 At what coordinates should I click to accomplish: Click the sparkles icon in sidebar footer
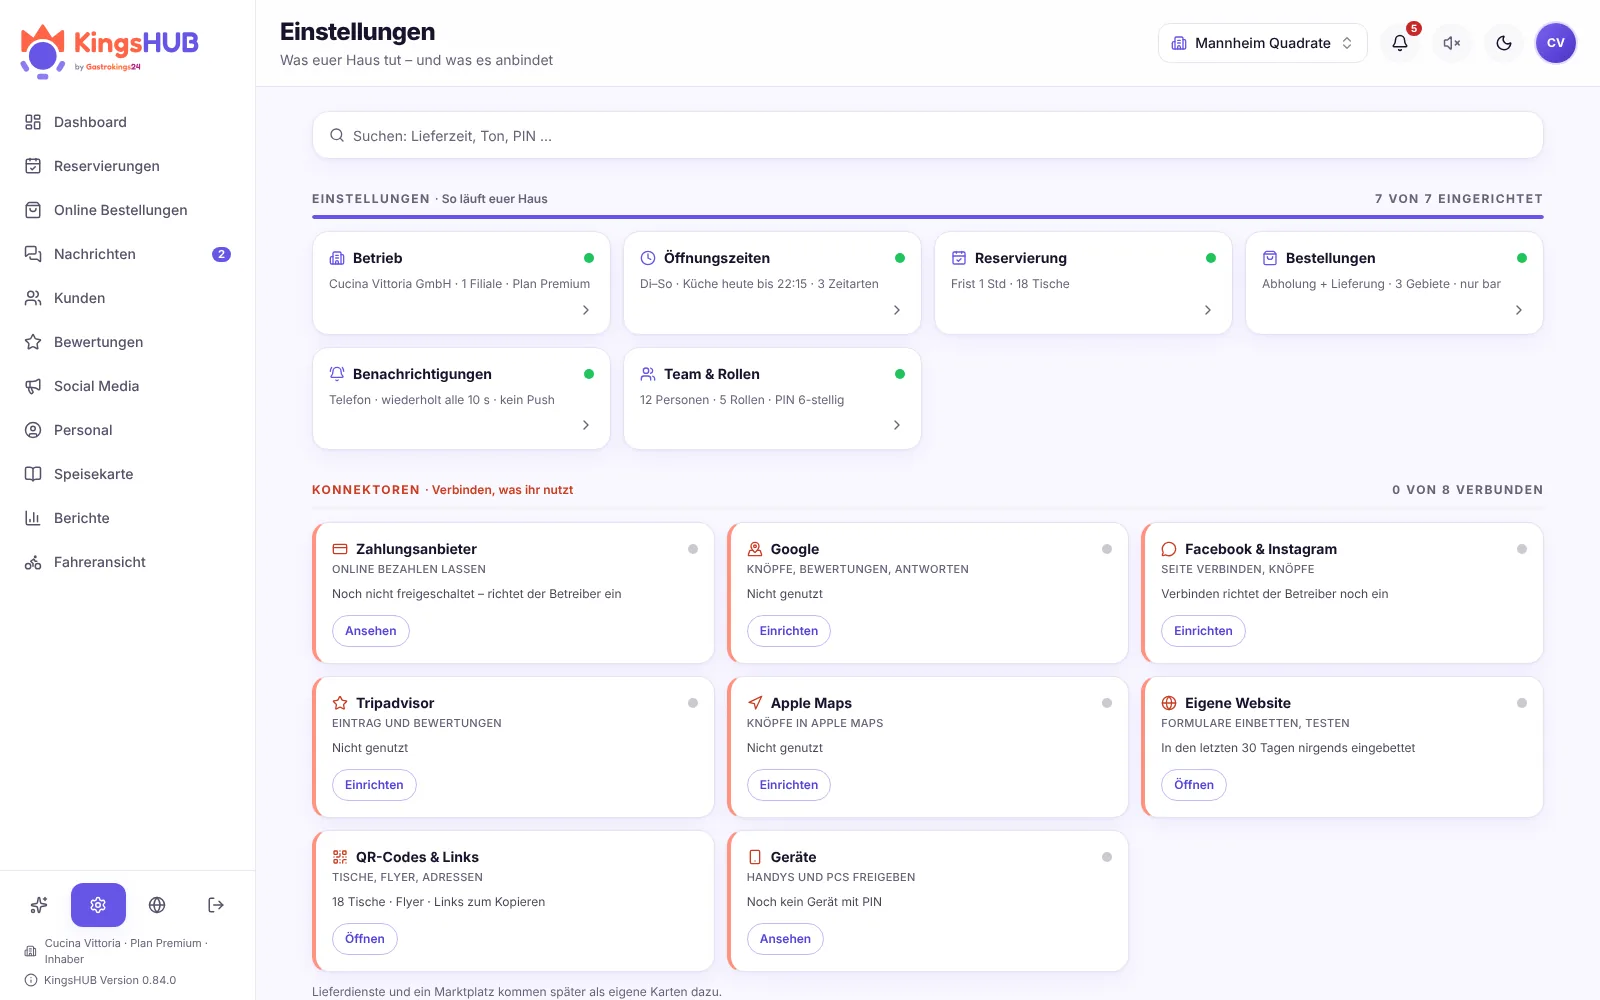tap(39, 905)
